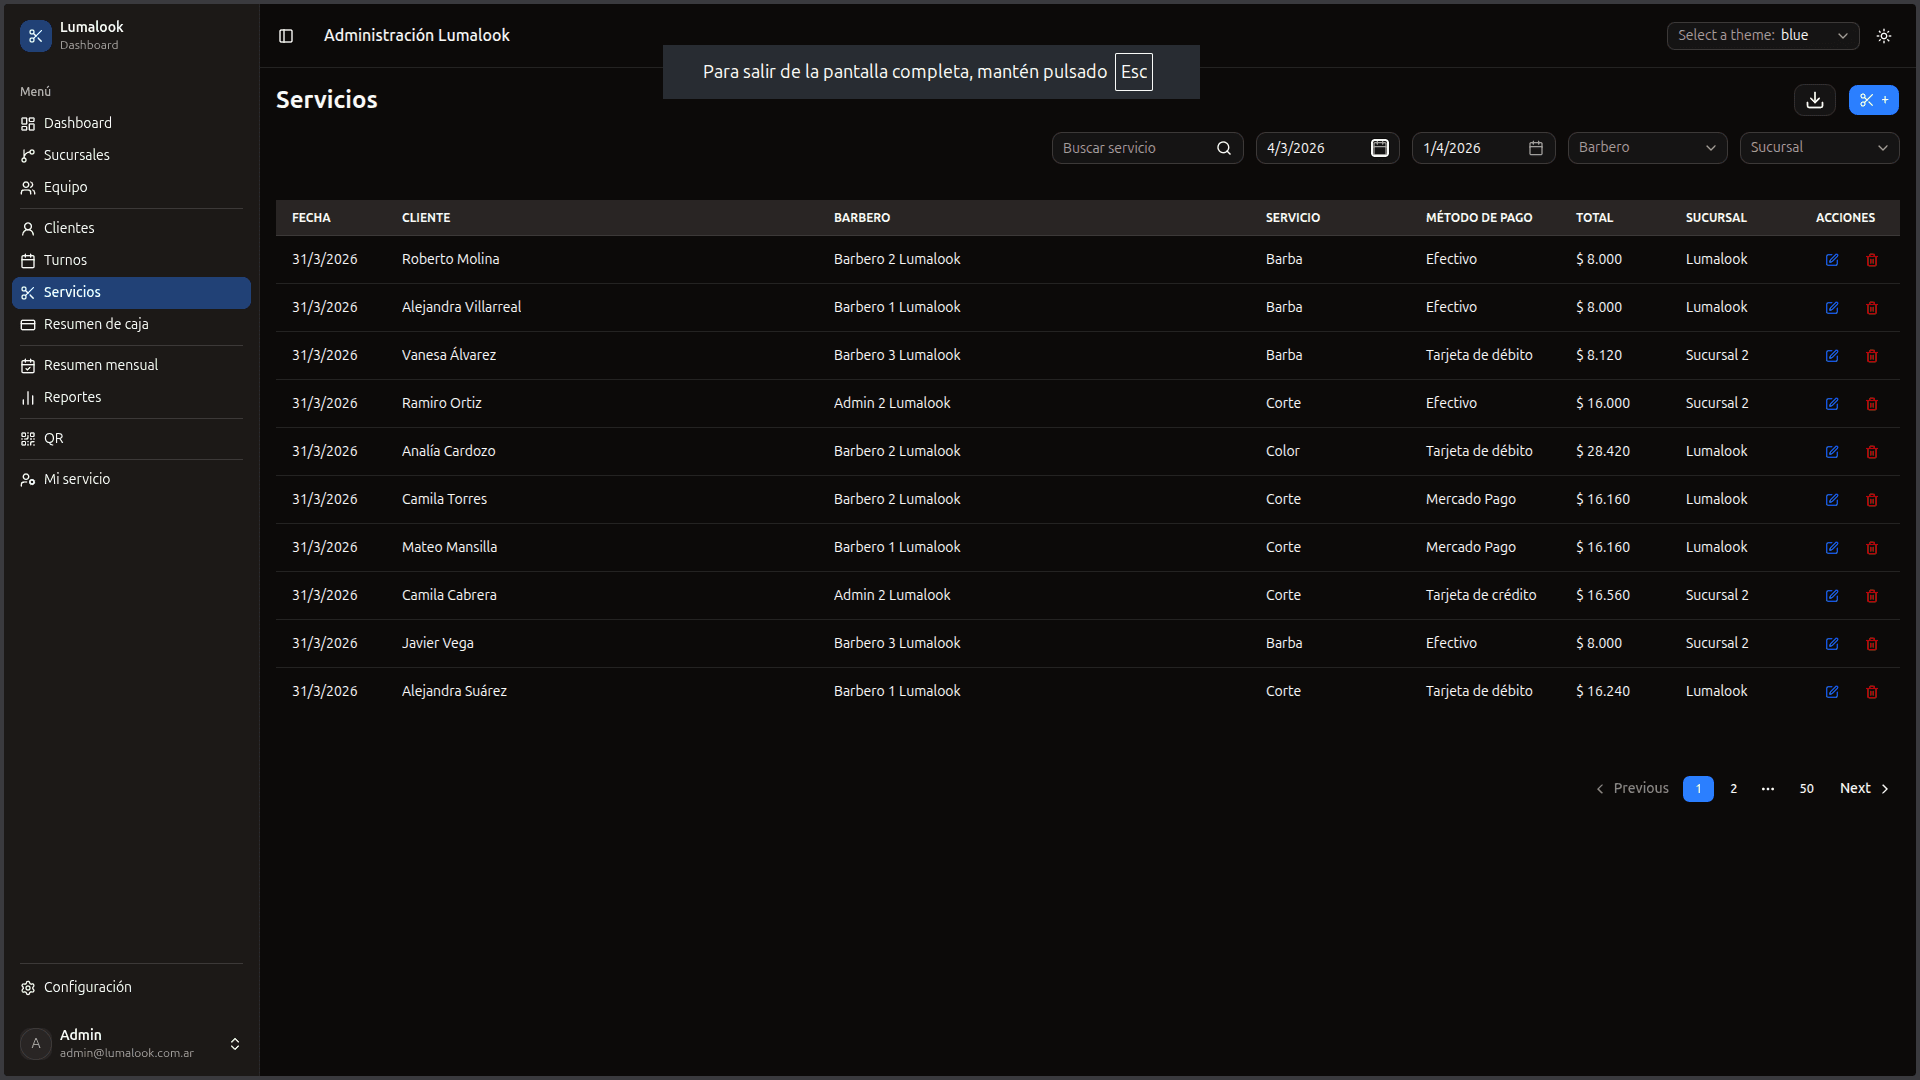1920x1080 pixels.
Task: Go to page 2 of pagination
Action: [x=1734, y=789]
